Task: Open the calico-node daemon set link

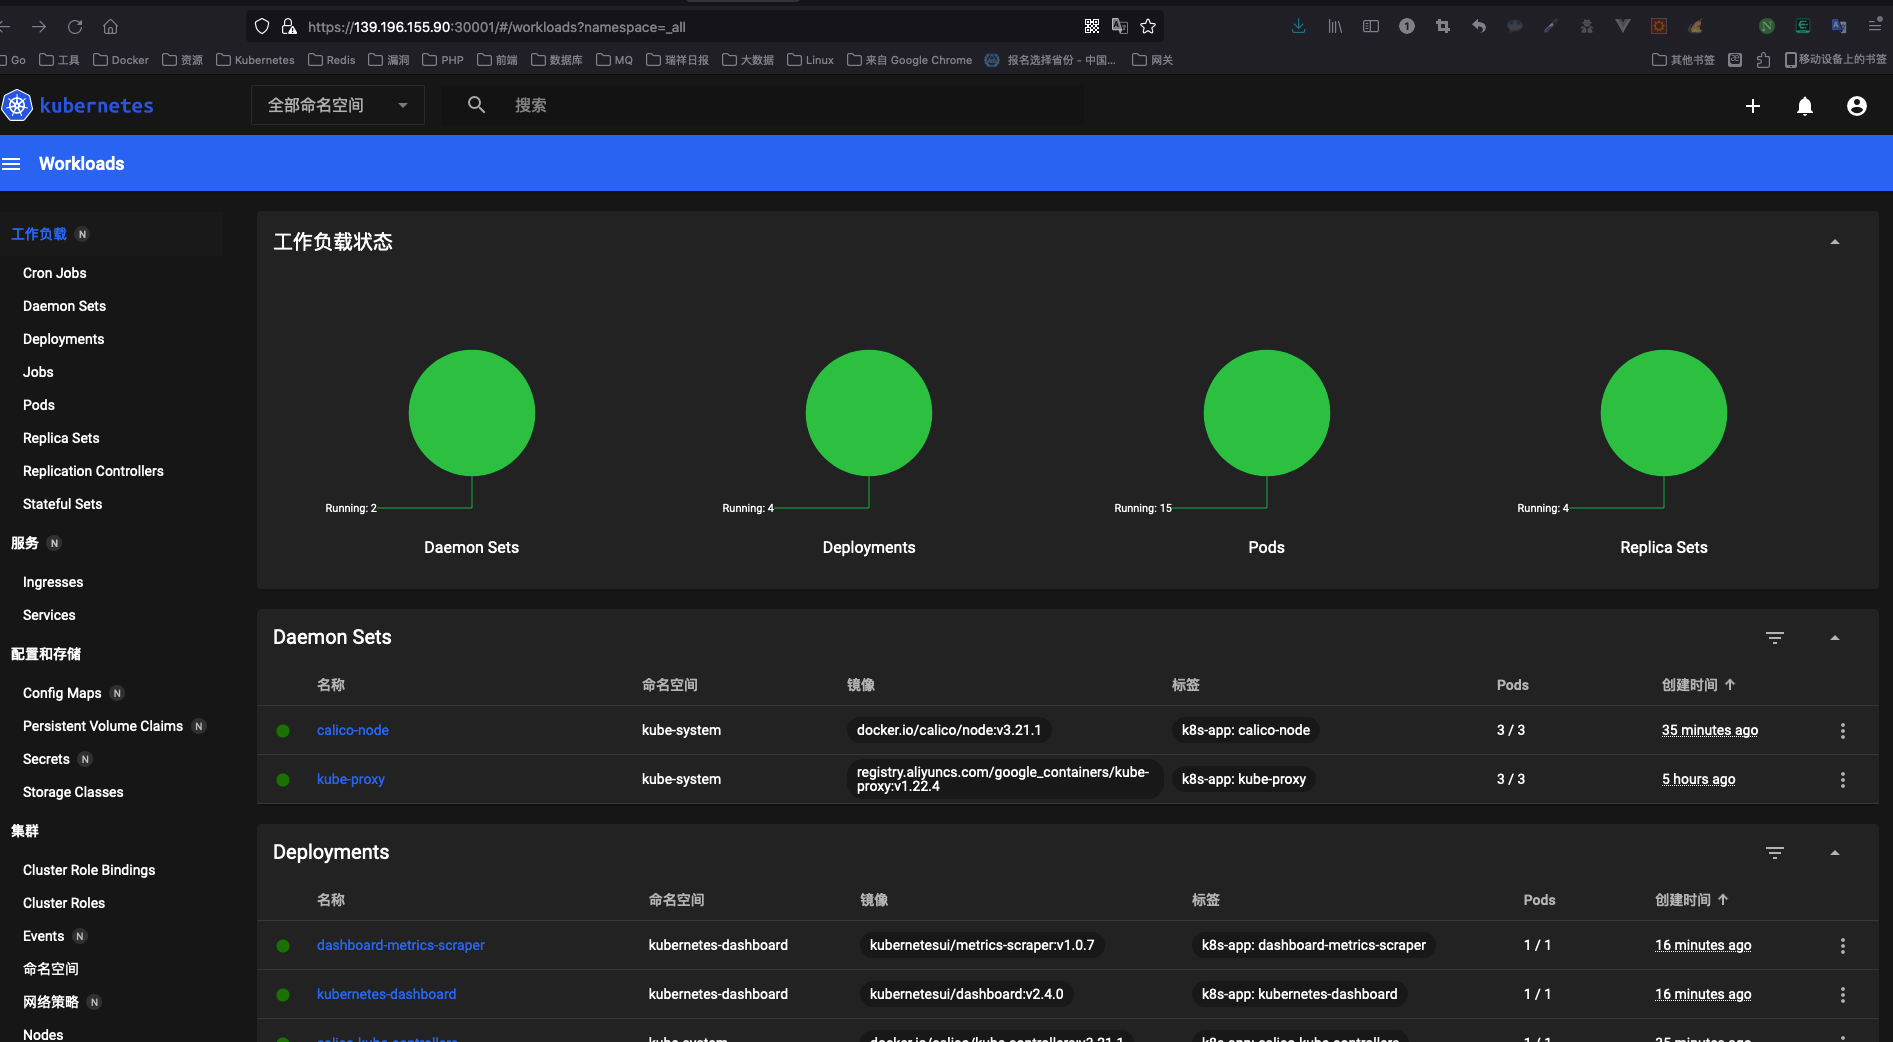Action: coord(353,731)
